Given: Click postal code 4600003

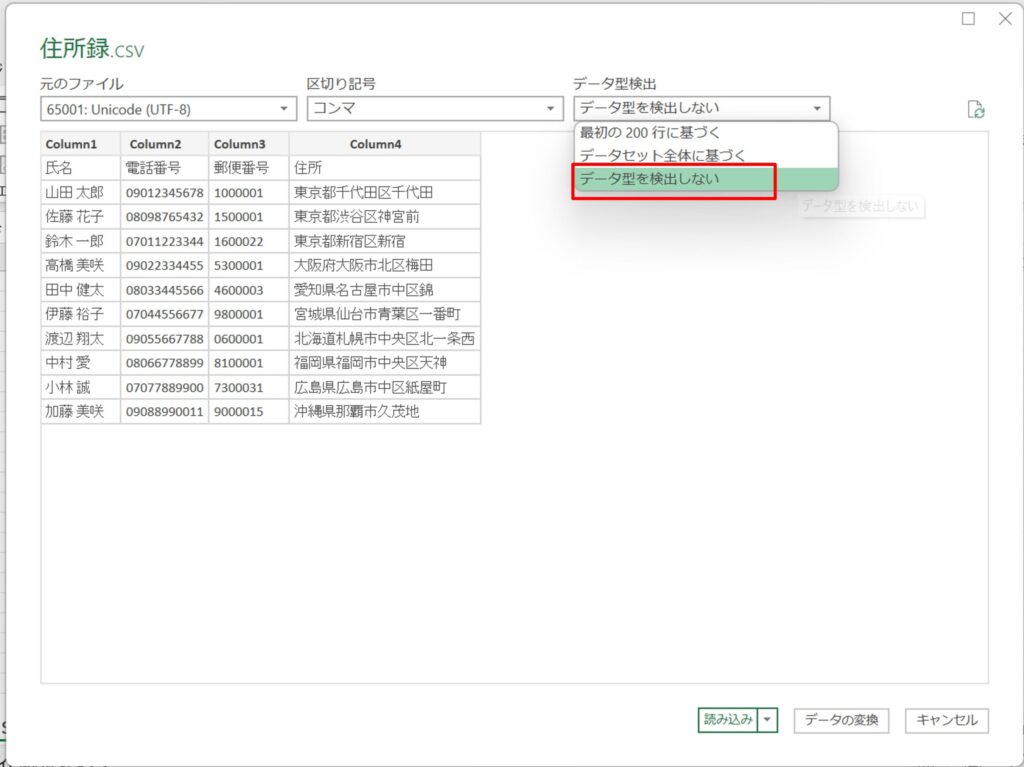Looking at the screenshot, I should tap(249, 290).
